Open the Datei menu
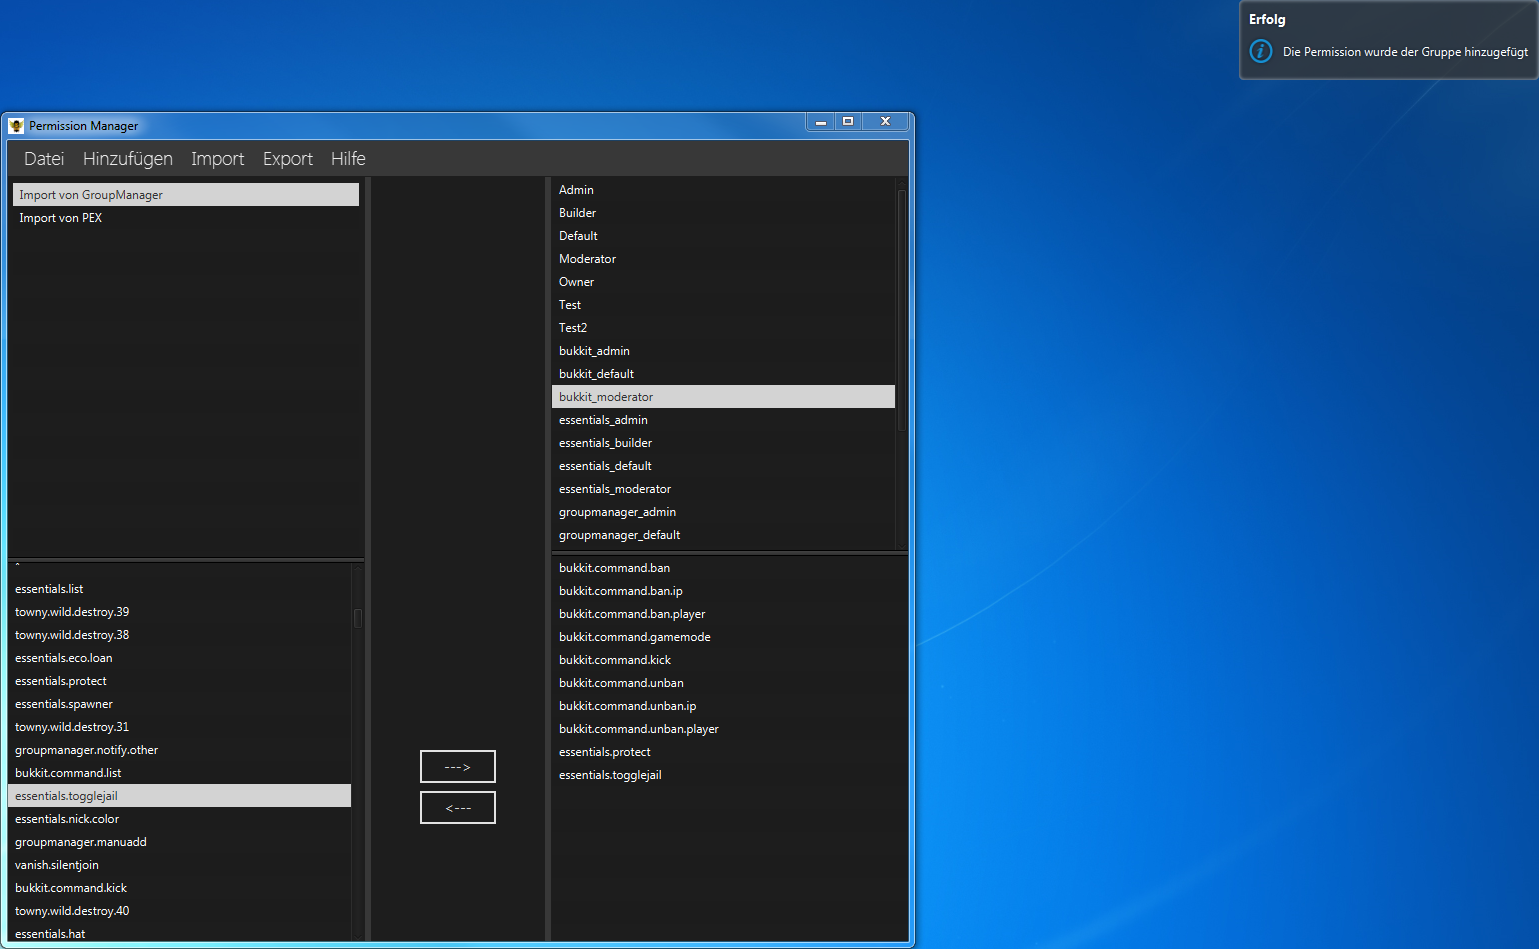 click(x=44, y=159)
